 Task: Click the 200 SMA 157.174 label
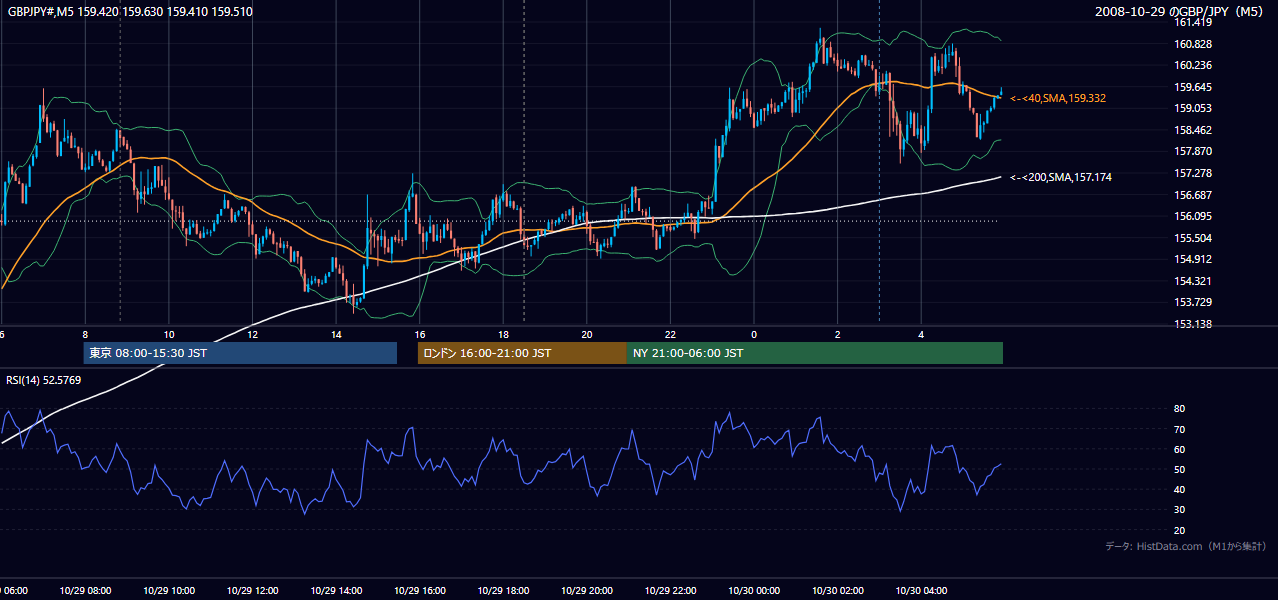click(x=1061, y=177)
